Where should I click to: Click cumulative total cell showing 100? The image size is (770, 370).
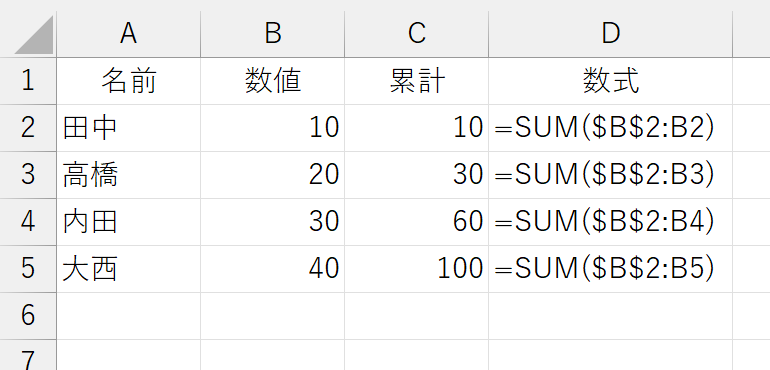(x=416, y=269)
